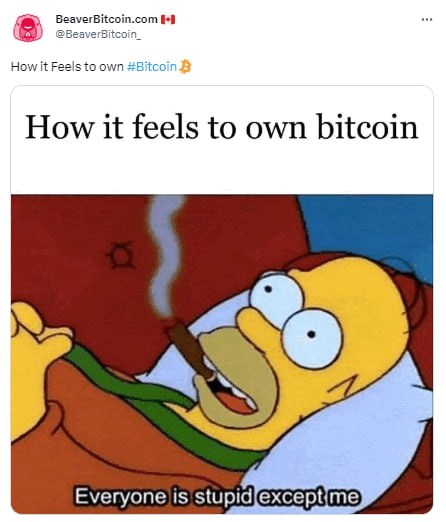The width and height of the screenshot is (446, 522).
Task: Open the @BeaverBitcoin_ handle
Action: tap(98, 34)
